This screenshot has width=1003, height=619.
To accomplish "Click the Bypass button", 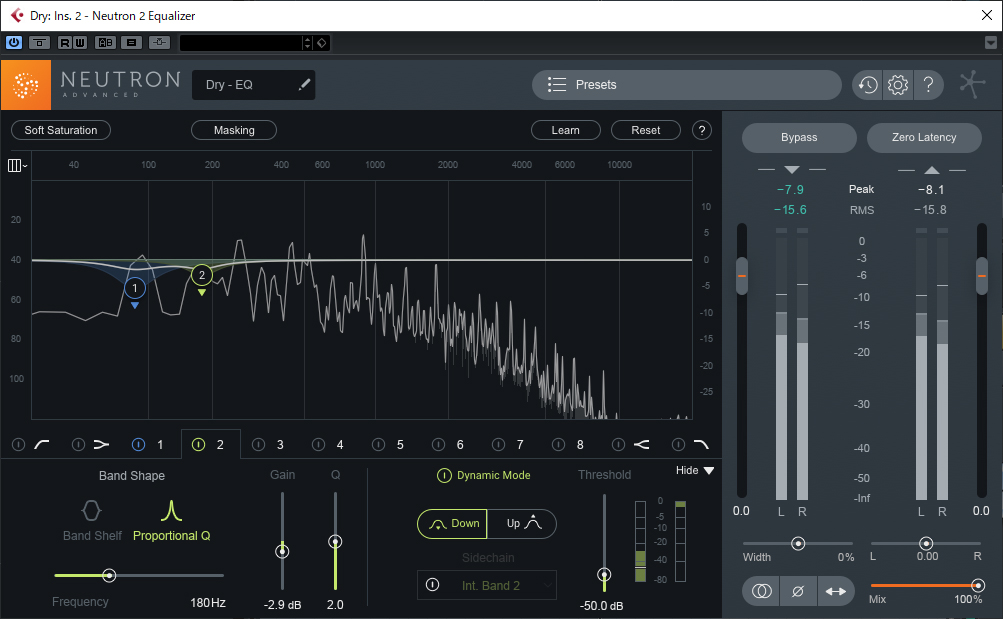I will point(799,137).
